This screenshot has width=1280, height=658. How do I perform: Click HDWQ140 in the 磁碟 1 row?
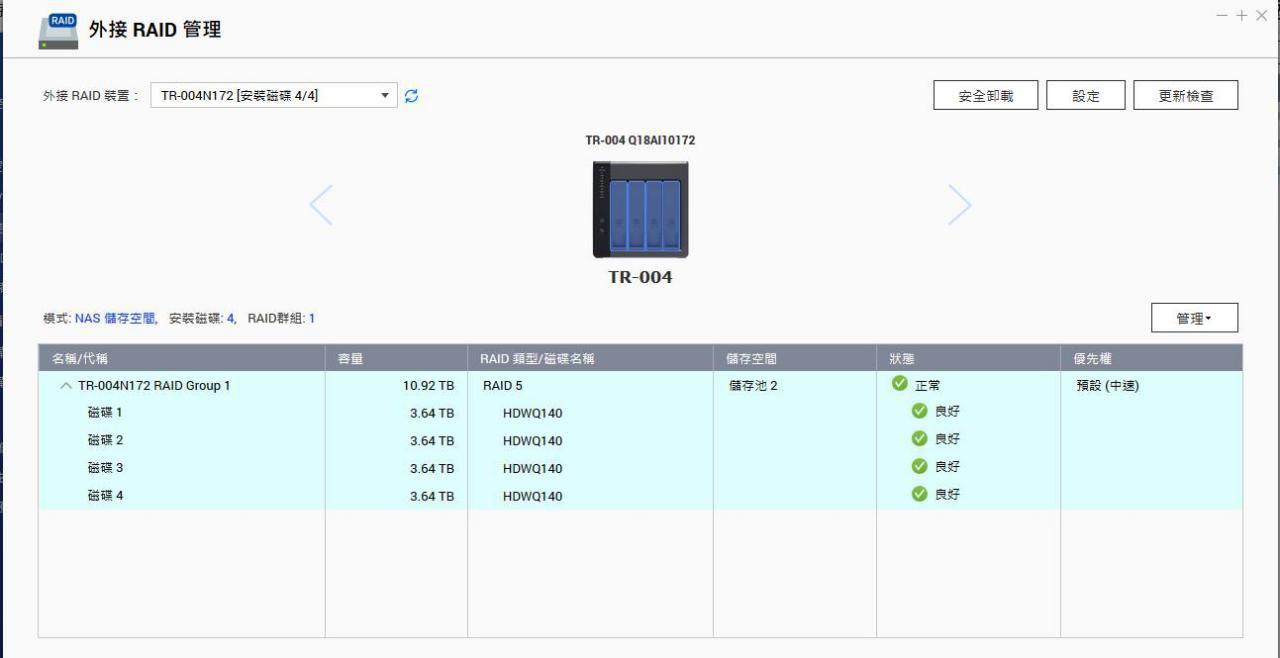pos(533,413)
